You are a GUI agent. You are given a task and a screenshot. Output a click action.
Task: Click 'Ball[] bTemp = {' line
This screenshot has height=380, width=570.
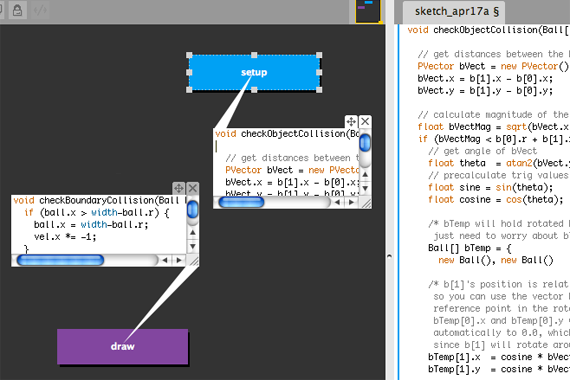click(x=470, y=248)
